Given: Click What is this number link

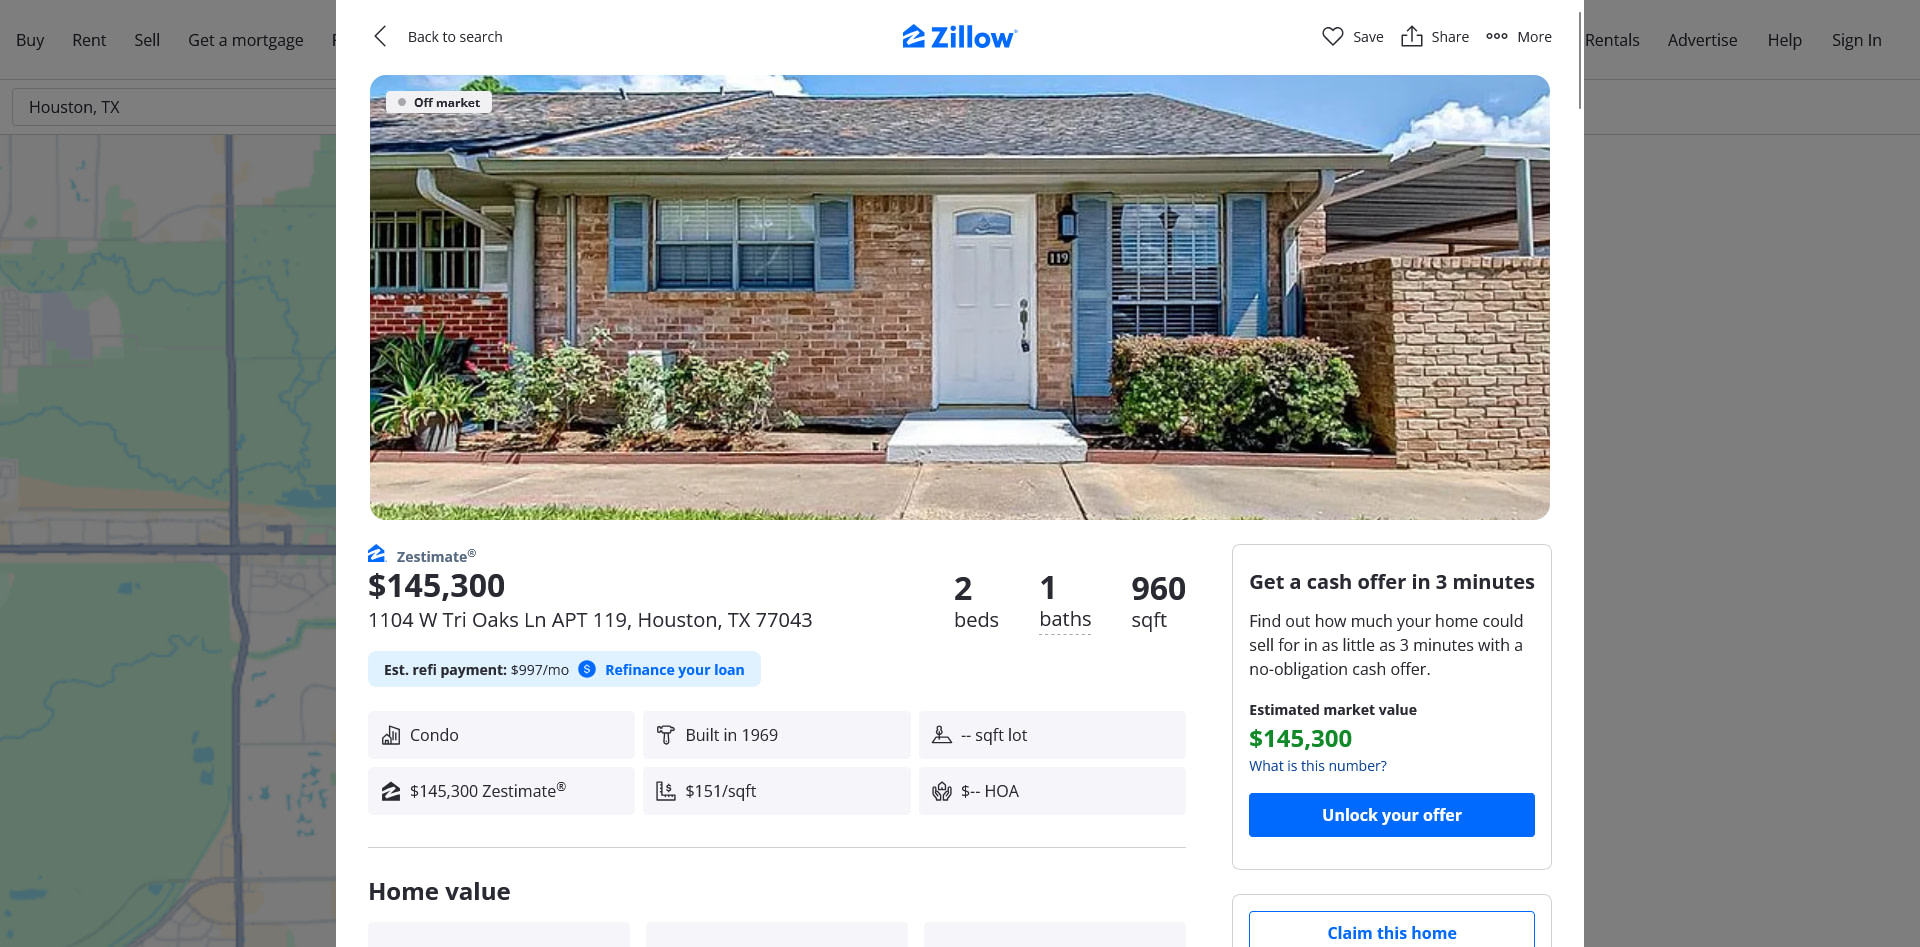Looking at the screenshot, I should point(1318,766).
